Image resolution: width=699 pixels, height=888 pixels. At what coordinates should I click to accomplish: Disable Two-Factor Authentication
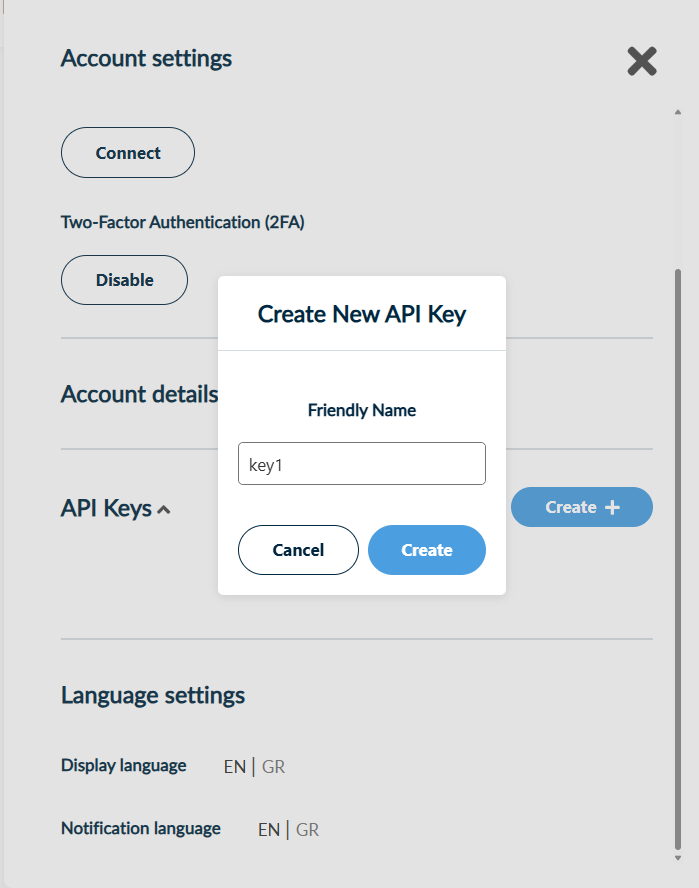[125, 280]
